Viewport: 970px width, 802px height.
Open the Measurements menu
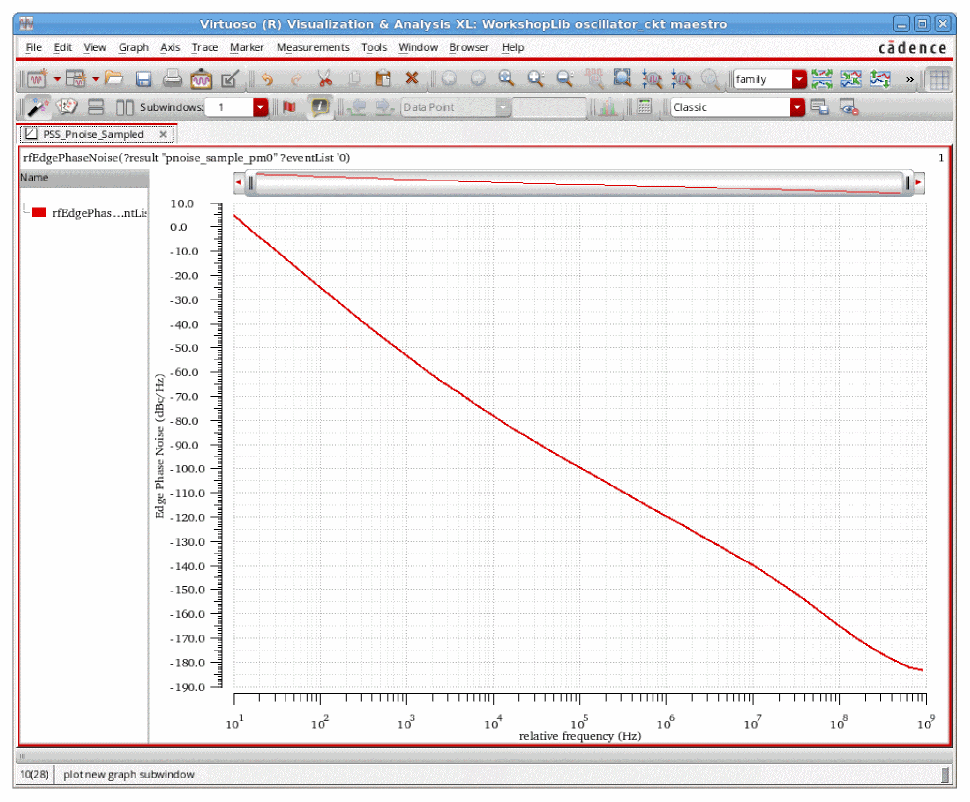pyautogui.click(x=313, y=47)
